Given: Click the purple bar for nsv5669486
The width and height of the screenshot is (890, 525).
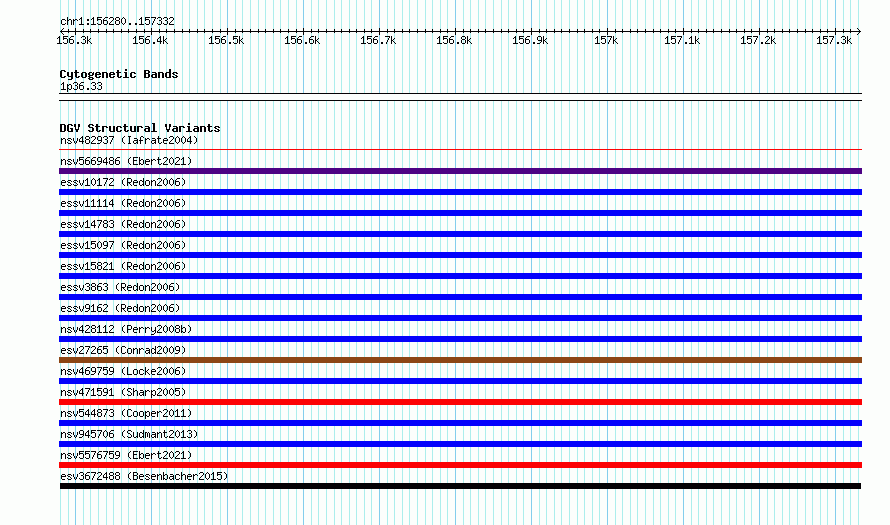Looking at the screenshot, I should click(x=460, y=171).
